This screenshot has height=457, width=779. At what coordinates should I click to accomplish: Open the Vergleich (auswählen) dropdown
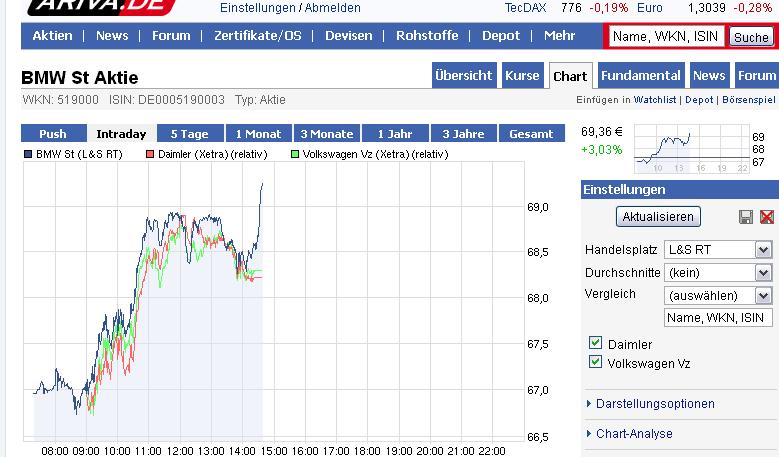pyautogui.click(x=718, y=295)
